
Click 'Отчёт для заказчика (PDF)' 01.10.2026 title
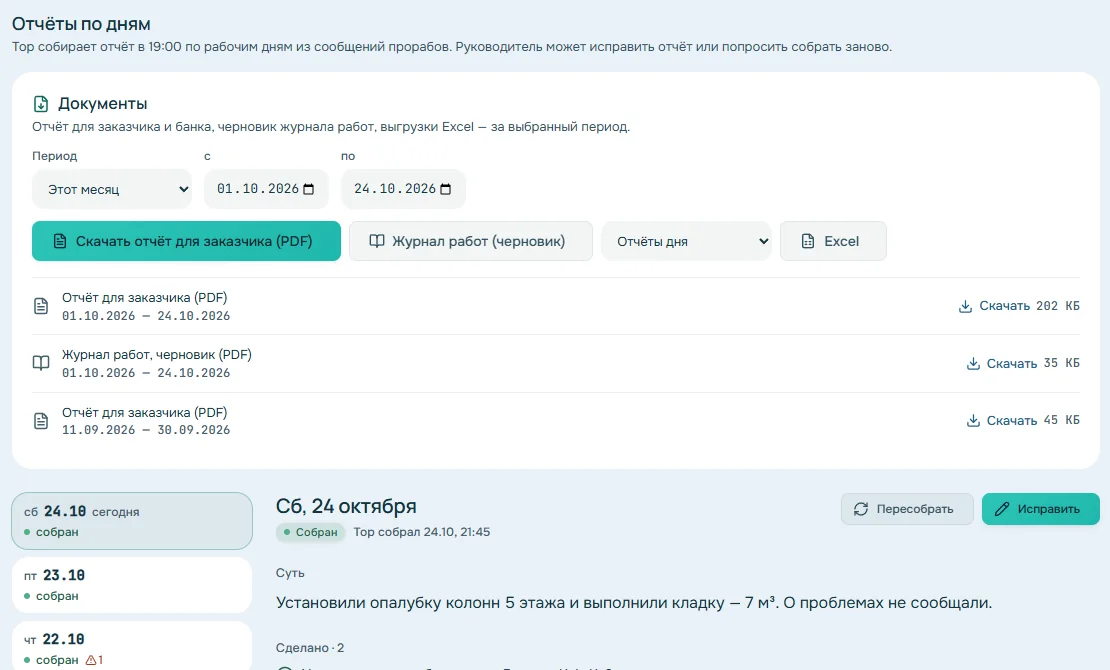click(144, 297)
